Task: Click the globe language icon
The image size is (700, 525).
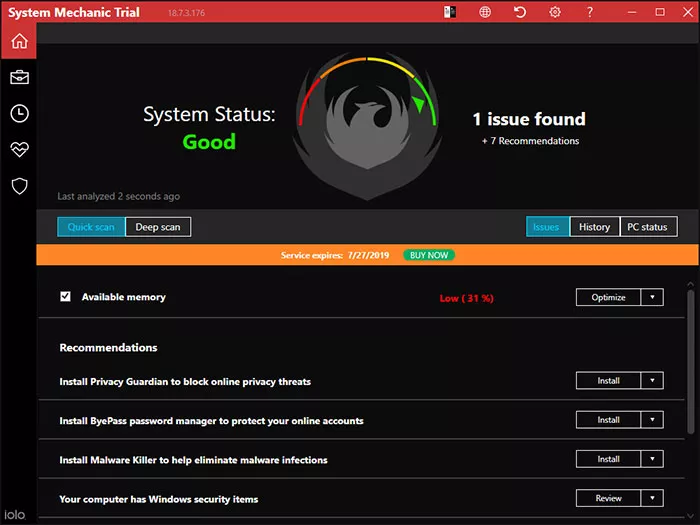Action: [485, 12]
